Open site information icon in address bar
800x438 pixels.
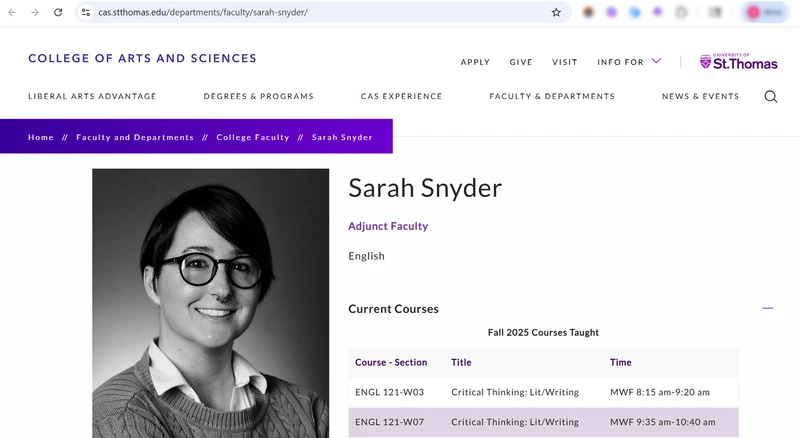pos(86,12)
